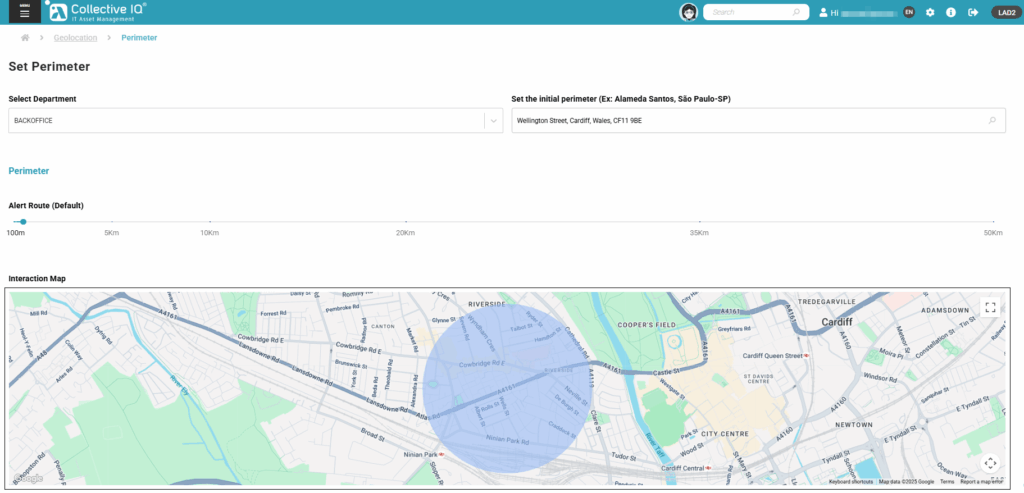Image resolution: width=1024 pixels, height=493 pixels.
Task: Switch language with the EN toggle
Action: [x=908, y=12]
